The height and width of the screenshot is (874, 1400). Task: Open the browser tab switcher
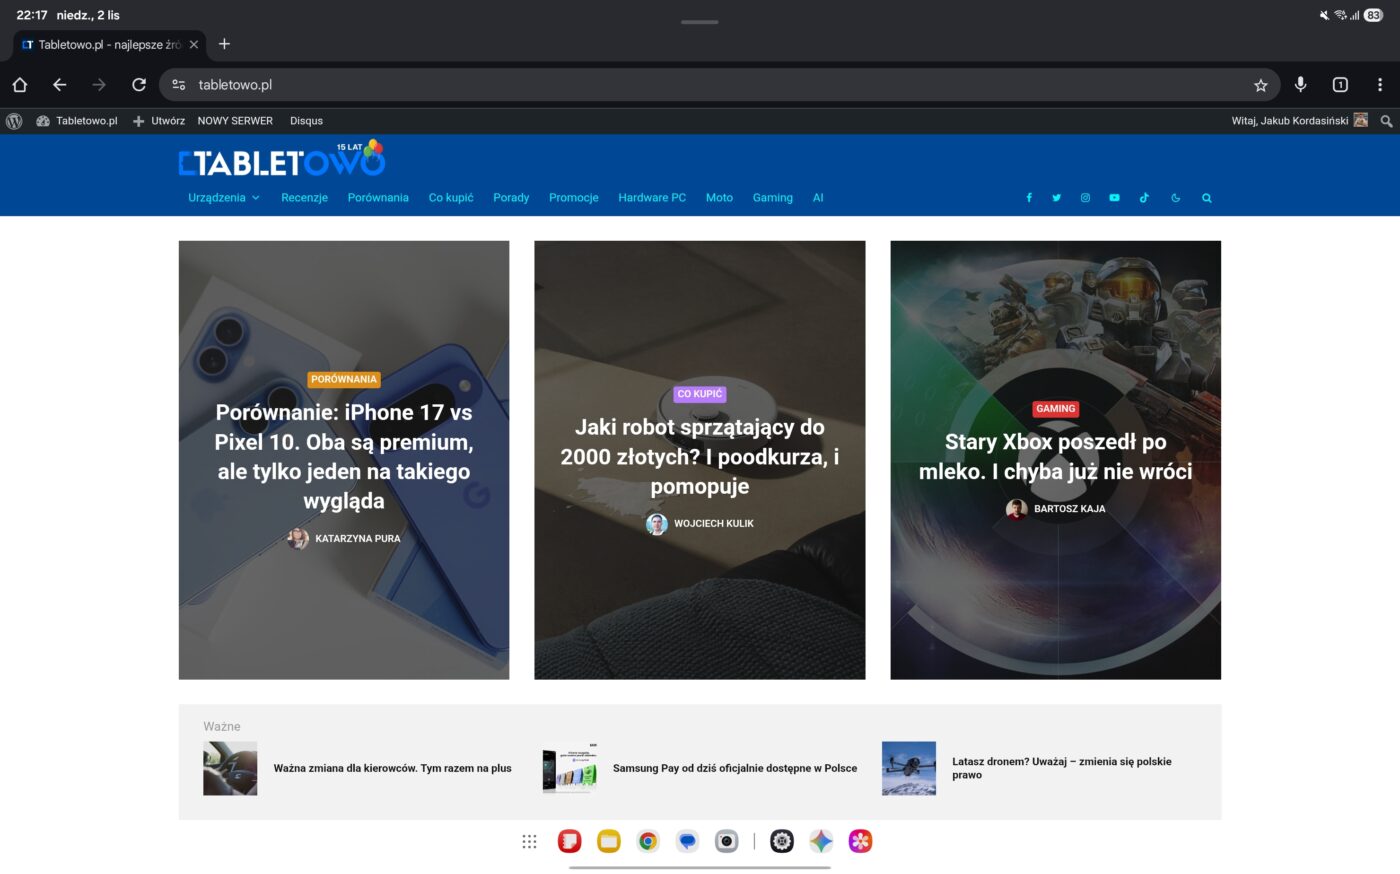click(x=1340, y=85)
